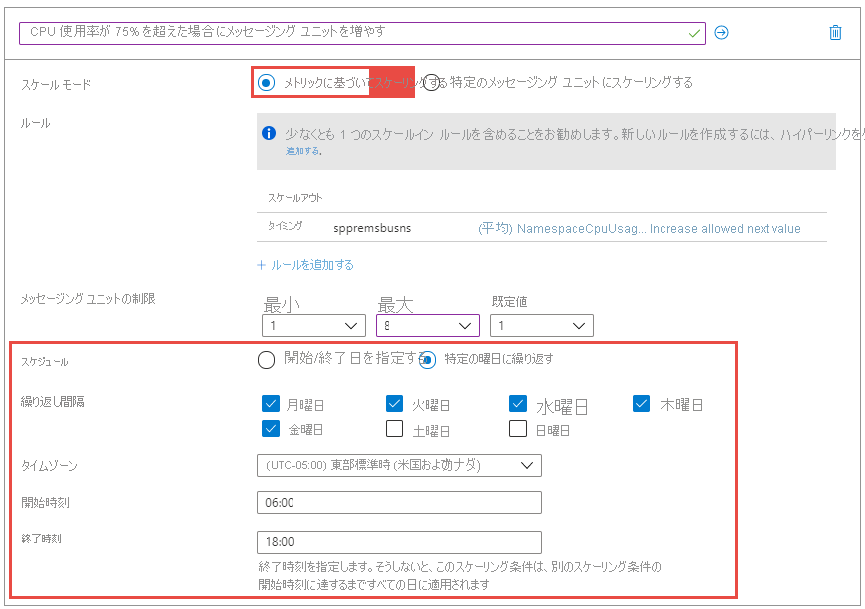Viewport: 865px width, 609px height.
Task: Click the condition name text field
Action: coord(362,34)
